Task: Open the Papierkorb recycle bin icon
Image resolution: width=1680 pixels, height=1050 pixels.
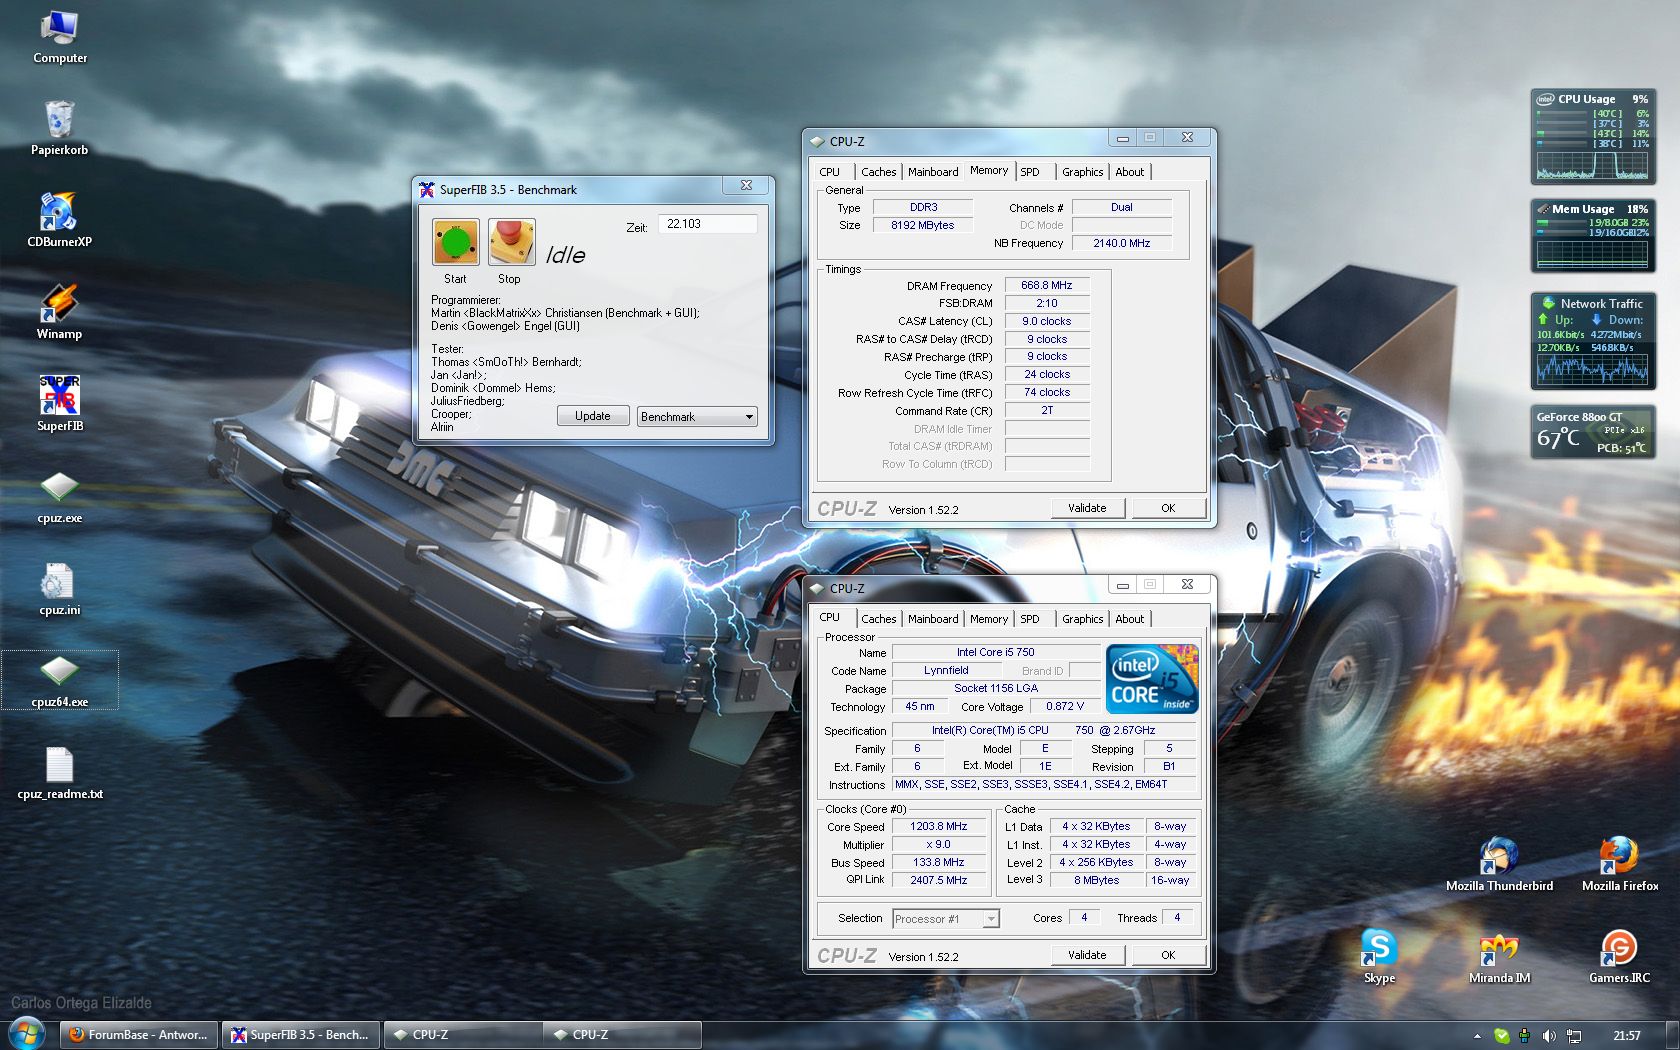Action: (60, 128)
